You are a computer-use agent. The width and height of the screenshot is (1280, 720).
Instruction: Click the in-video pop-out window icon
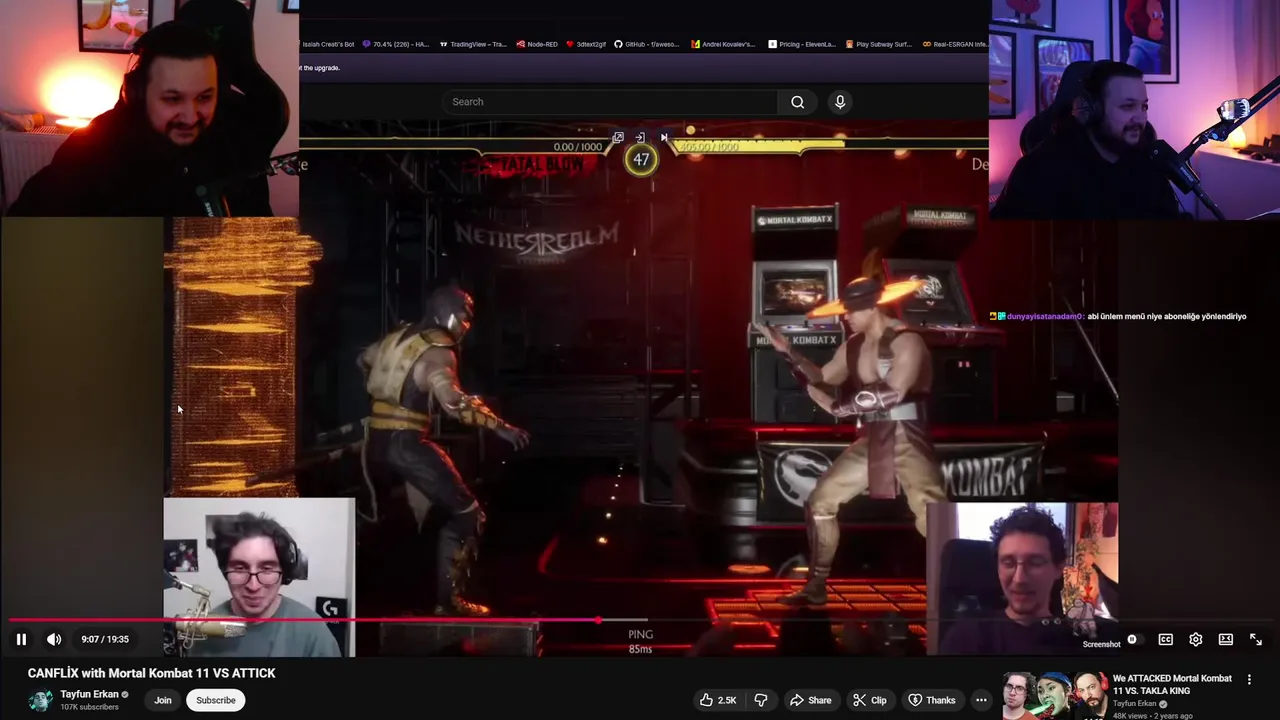pos(618,138)
